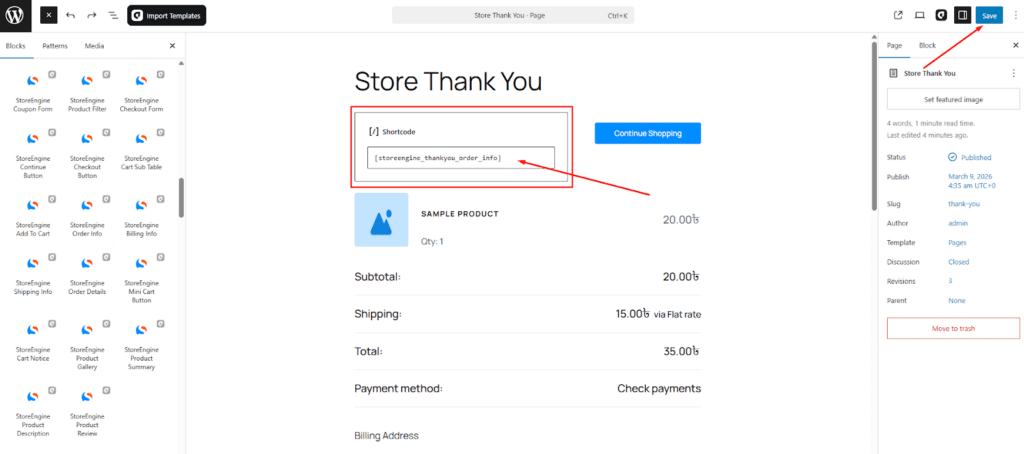Select a parent page via None
The width and height of the screenshot is (1024, 454).
pos(957,300)
